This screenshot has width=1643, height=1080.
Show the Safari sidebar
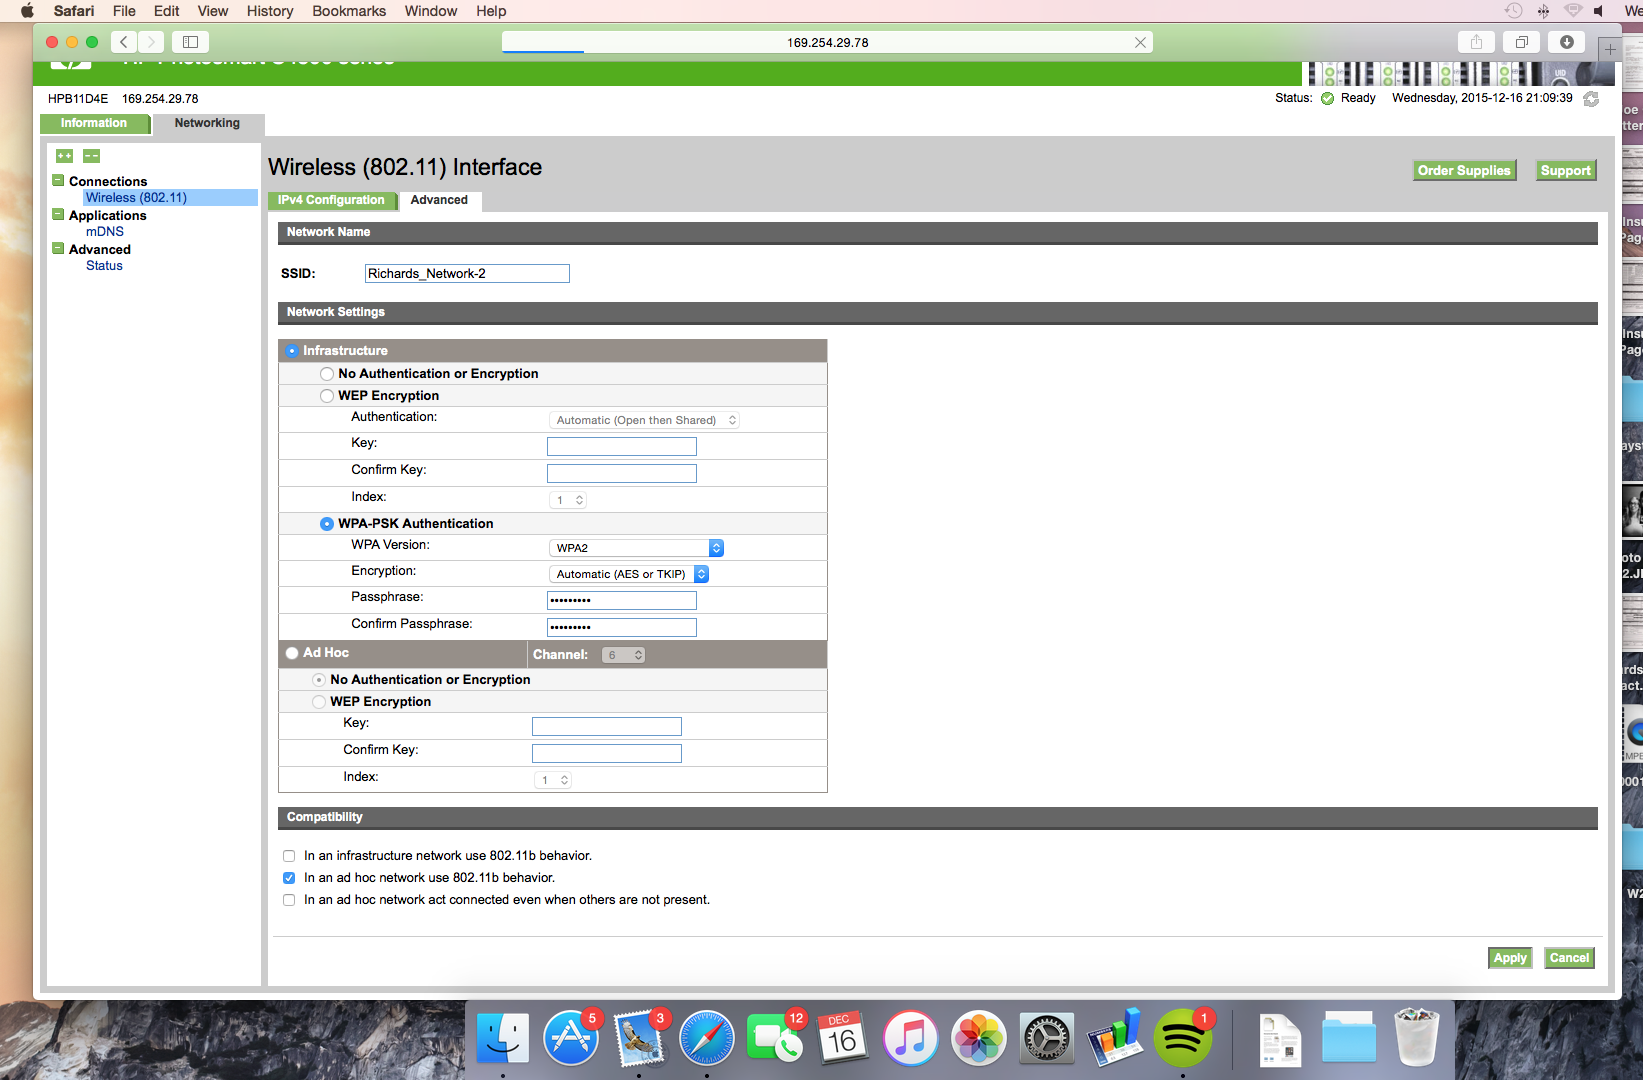tap(190, 42)
